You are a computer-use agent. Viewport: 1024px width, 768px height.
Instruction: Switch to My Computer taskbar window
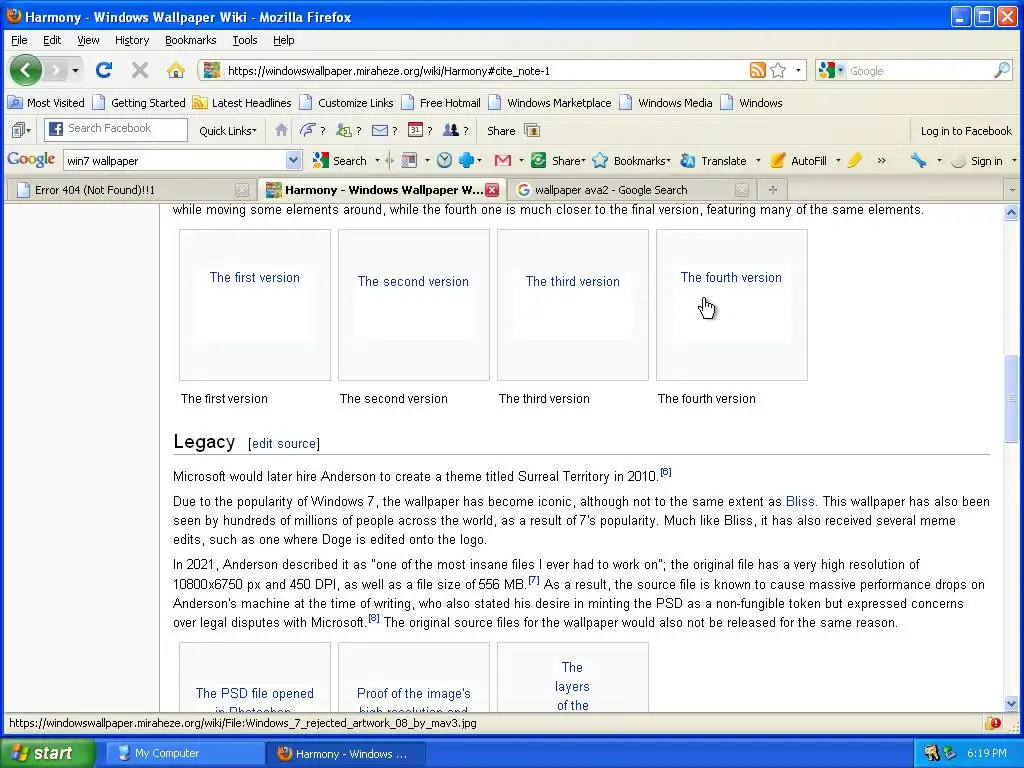pos(185,753)
